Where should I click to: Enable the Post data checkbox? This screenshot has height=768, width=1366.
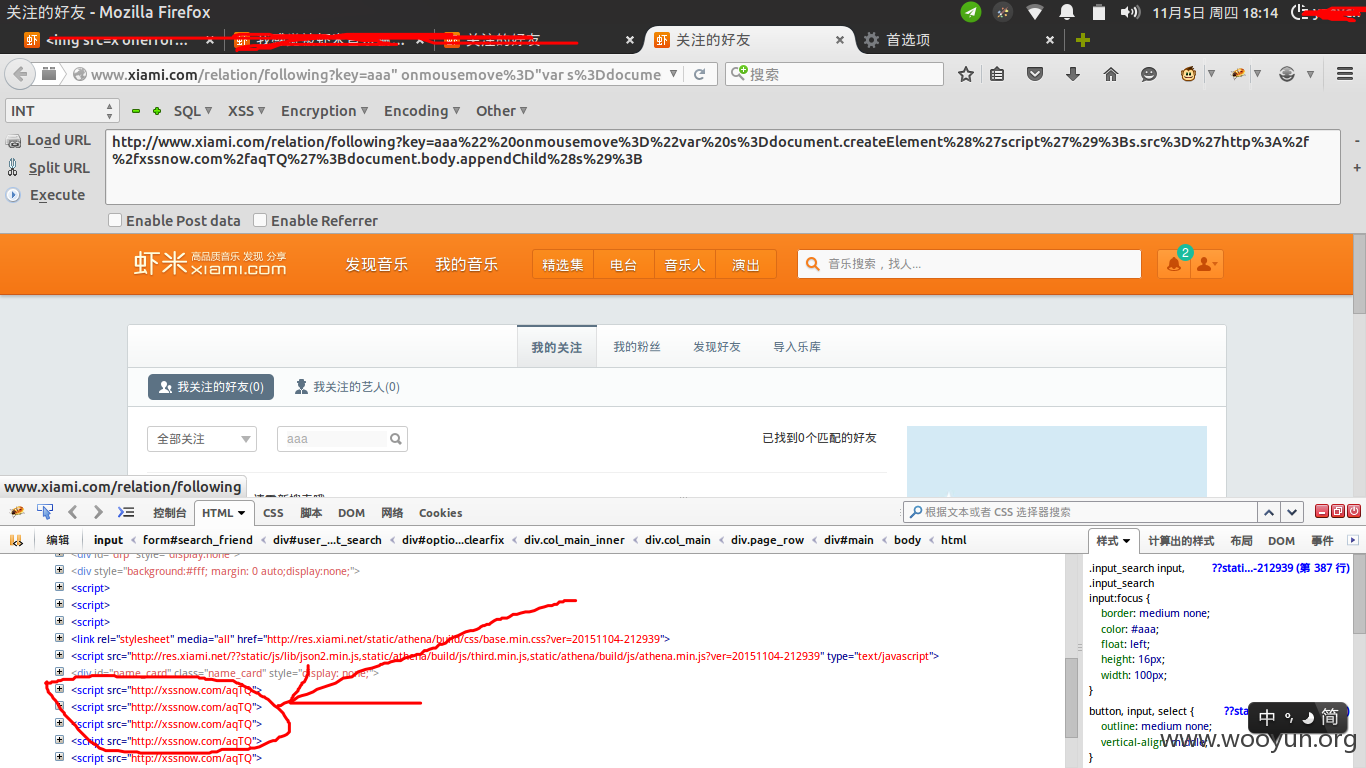pyautogui.click(x=115, y=220)
